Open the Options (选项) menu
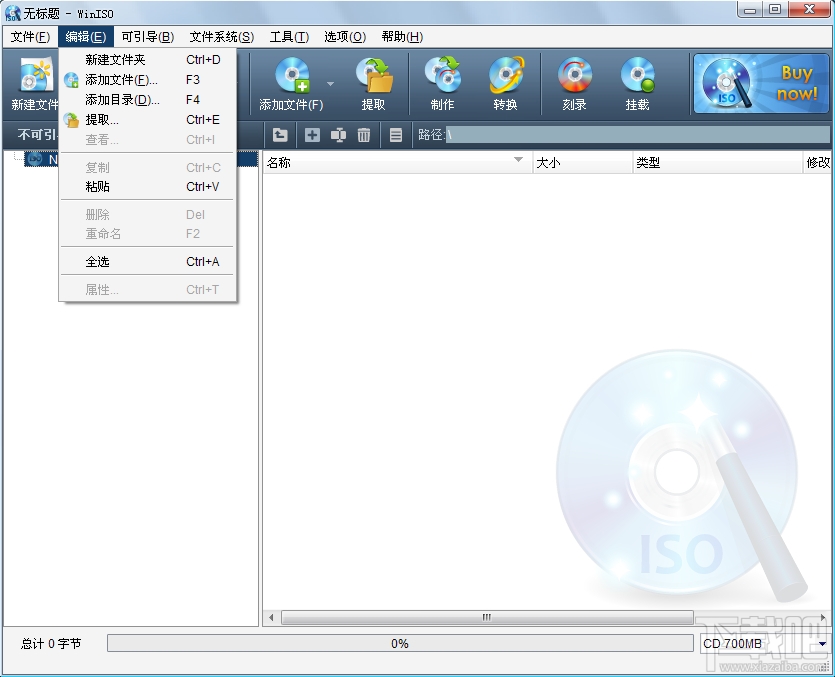 [345, 37]
